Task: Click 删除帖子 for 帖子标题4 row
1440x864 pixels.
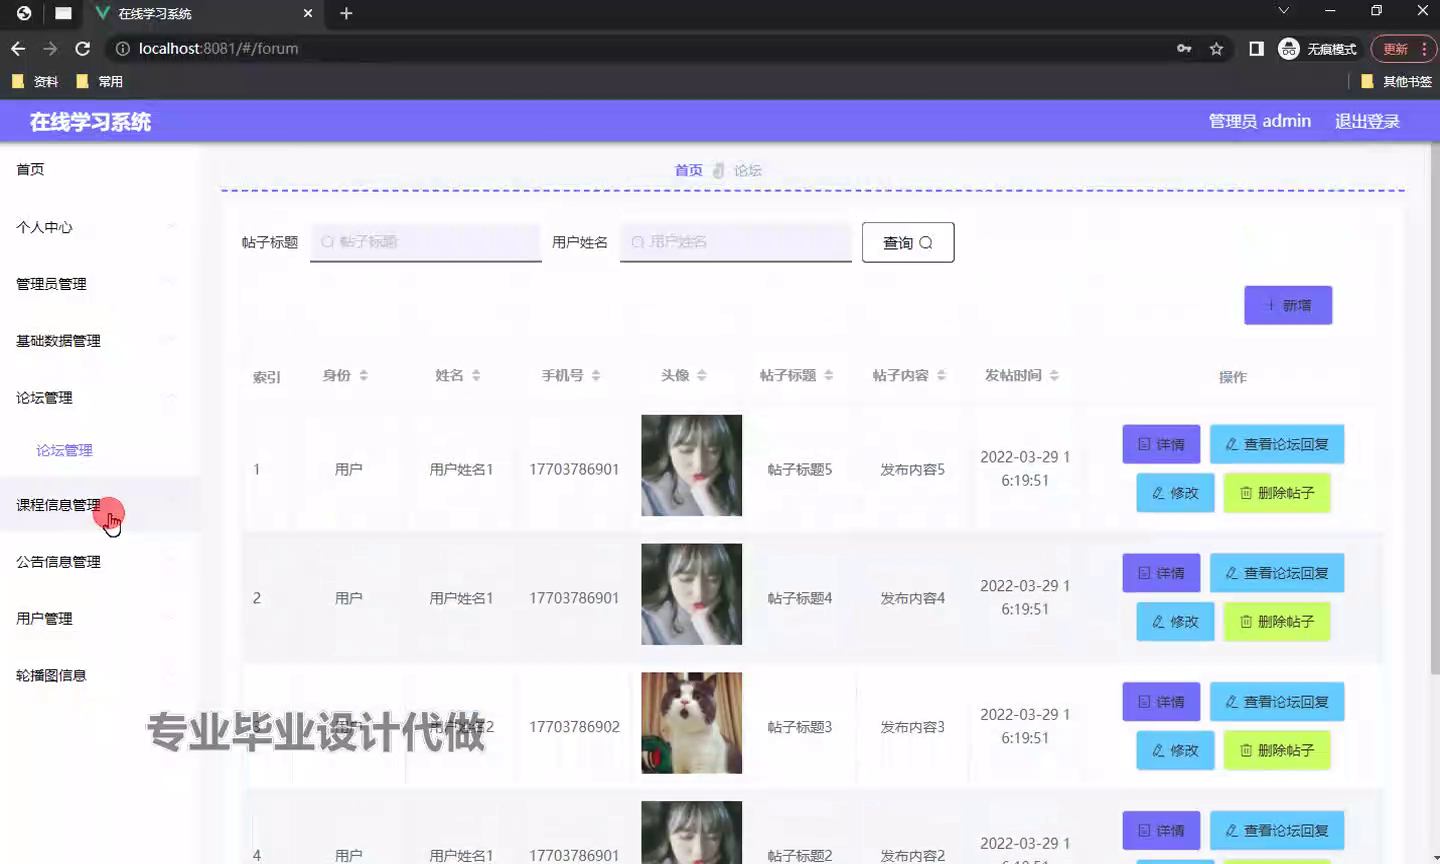Action: [1277, 622]
